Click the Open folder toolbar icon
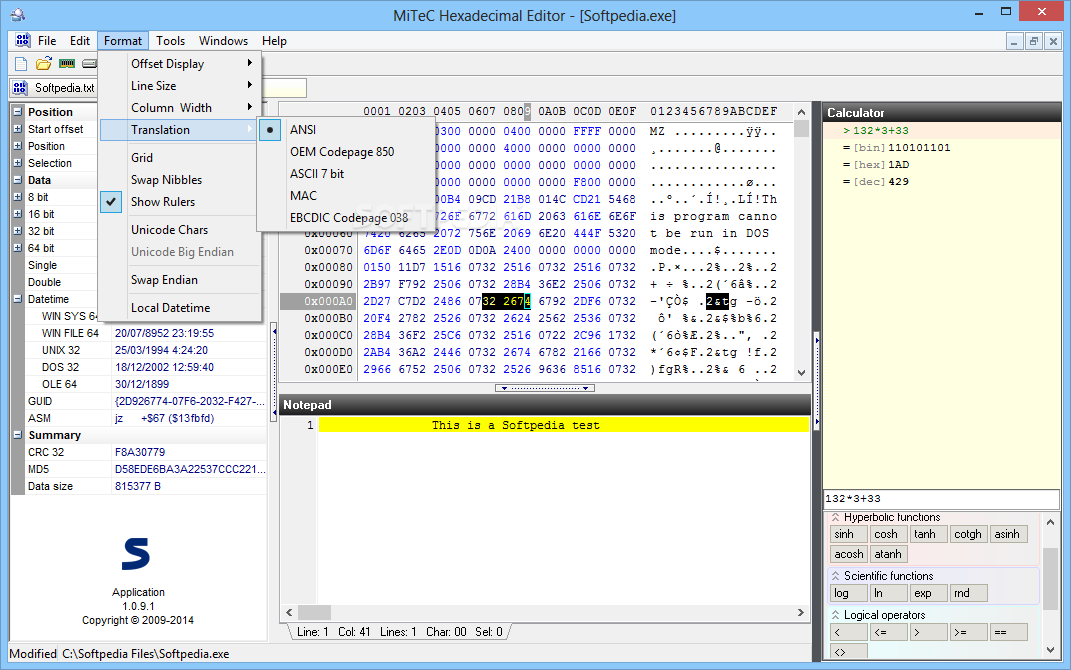The height and width of the screenshot is (670, 1071). tap(44, 64)
